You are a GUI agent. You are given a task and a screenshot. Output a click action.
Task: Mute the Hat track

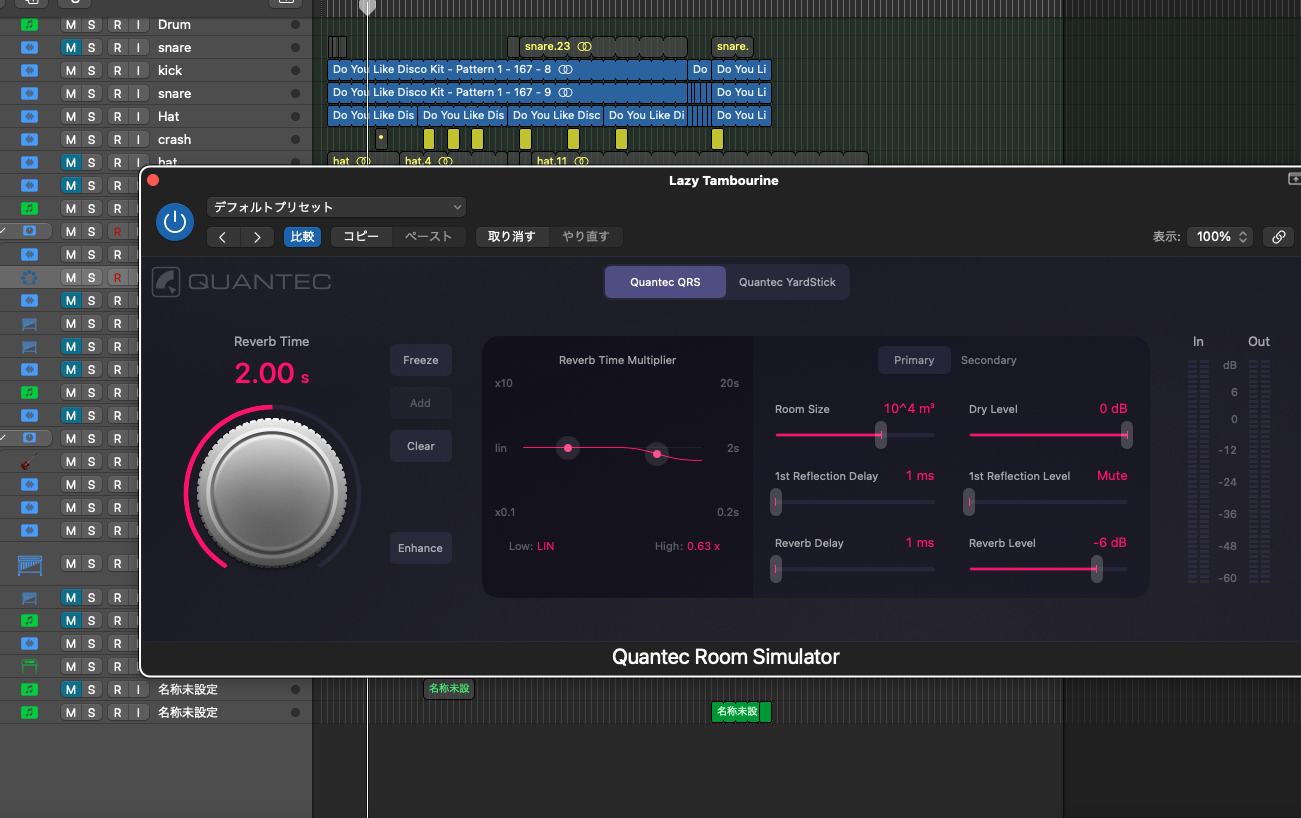pos(71,116)
